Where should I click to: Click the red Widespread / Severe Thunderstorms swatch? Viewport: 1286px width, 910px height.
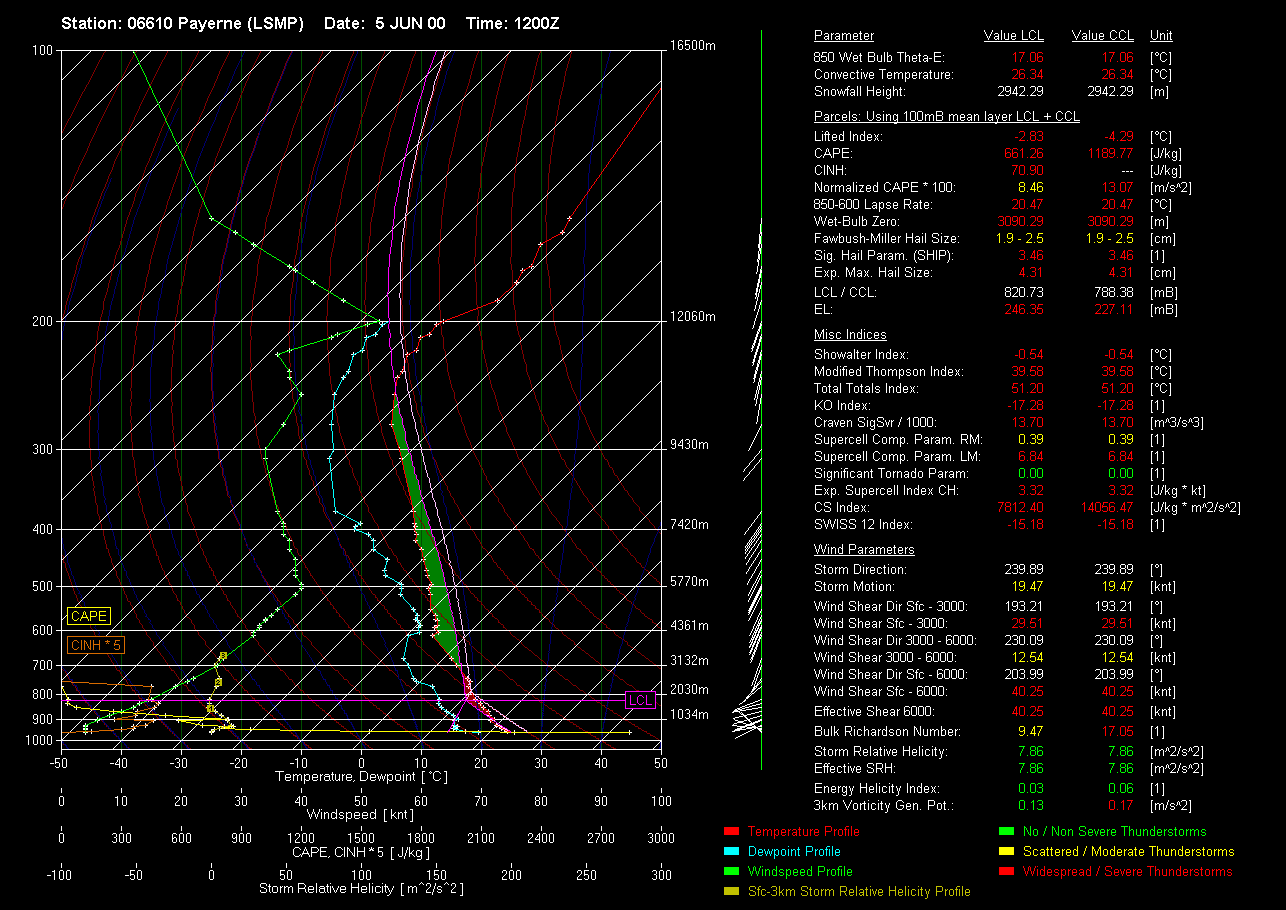pyautogui.click(x=1006, y=871)
